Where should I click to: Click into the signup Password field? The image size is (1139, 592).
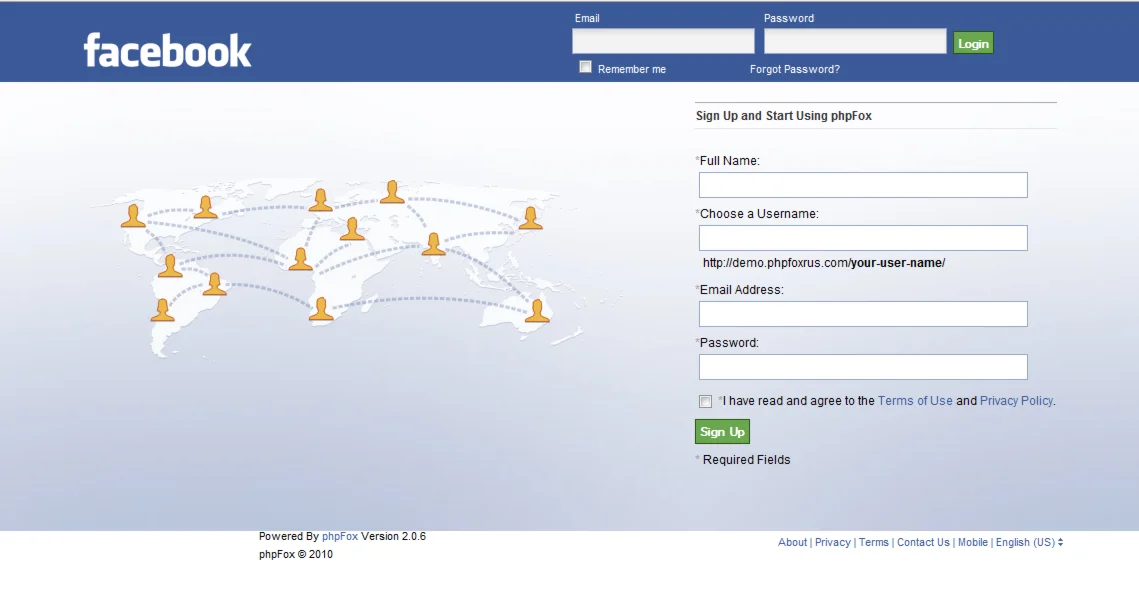click(863, 367)
